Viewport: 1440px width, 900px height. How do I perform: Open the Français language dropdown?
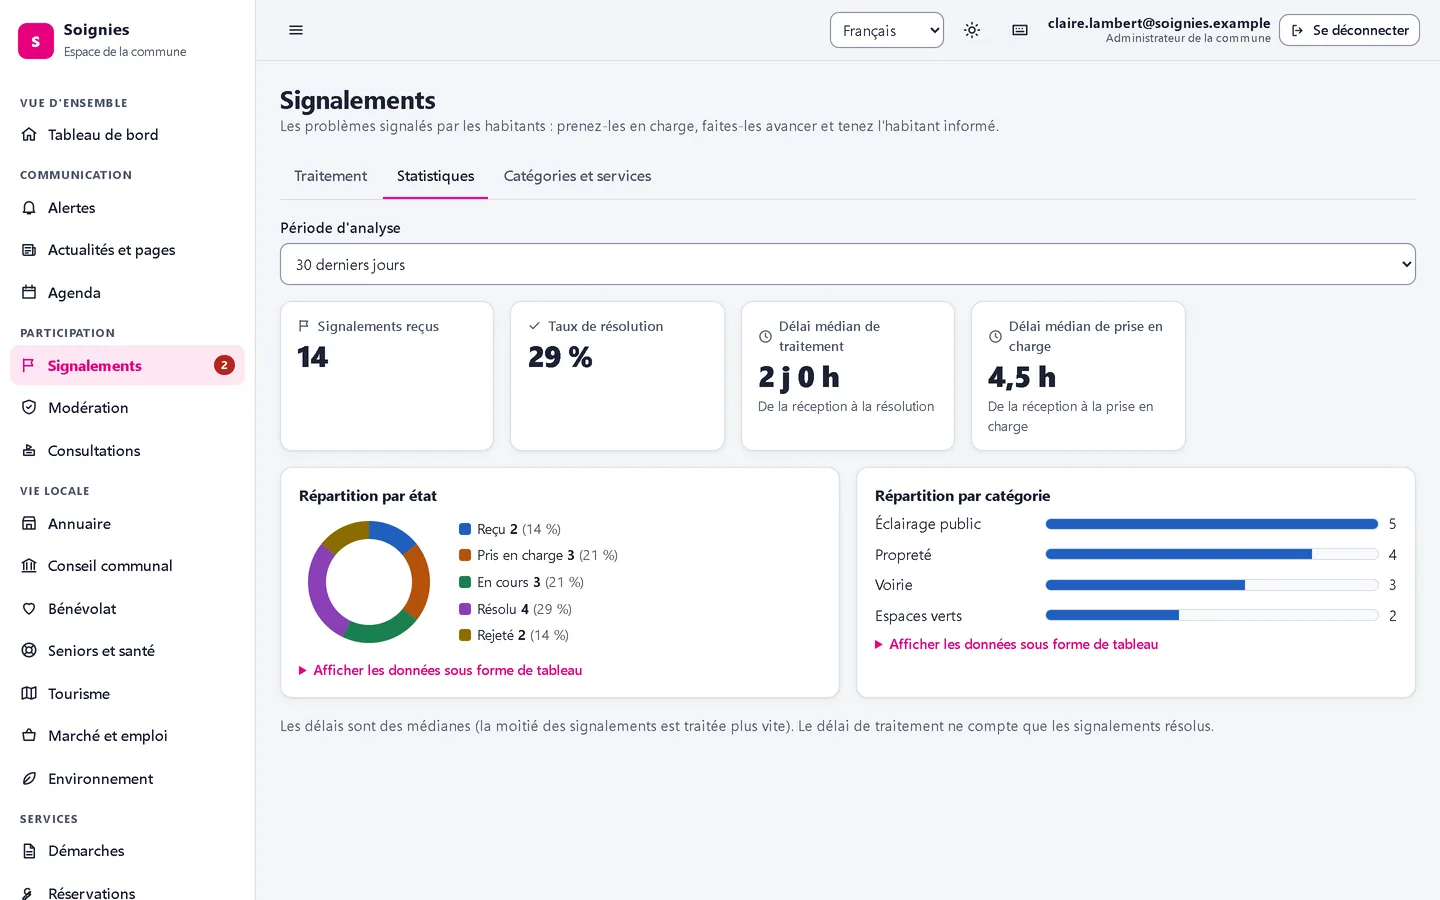pos(887,30)
